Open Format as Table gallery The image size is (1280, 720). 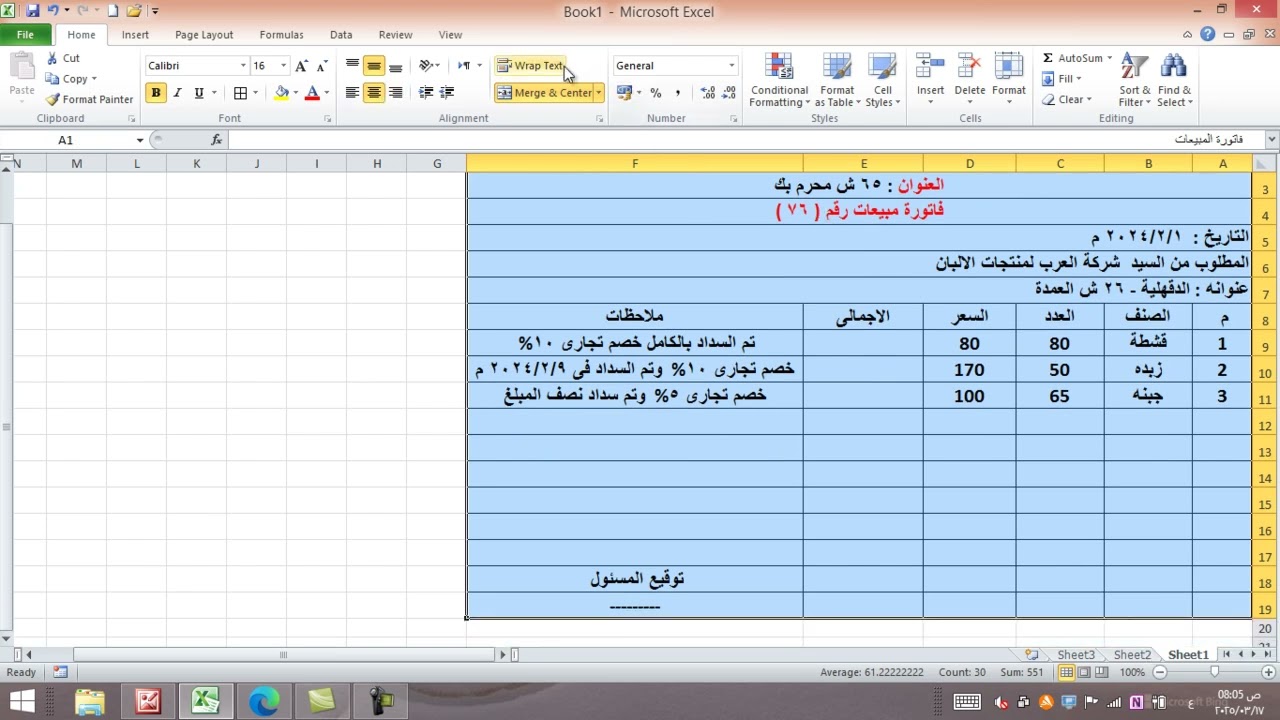(837, 80)
